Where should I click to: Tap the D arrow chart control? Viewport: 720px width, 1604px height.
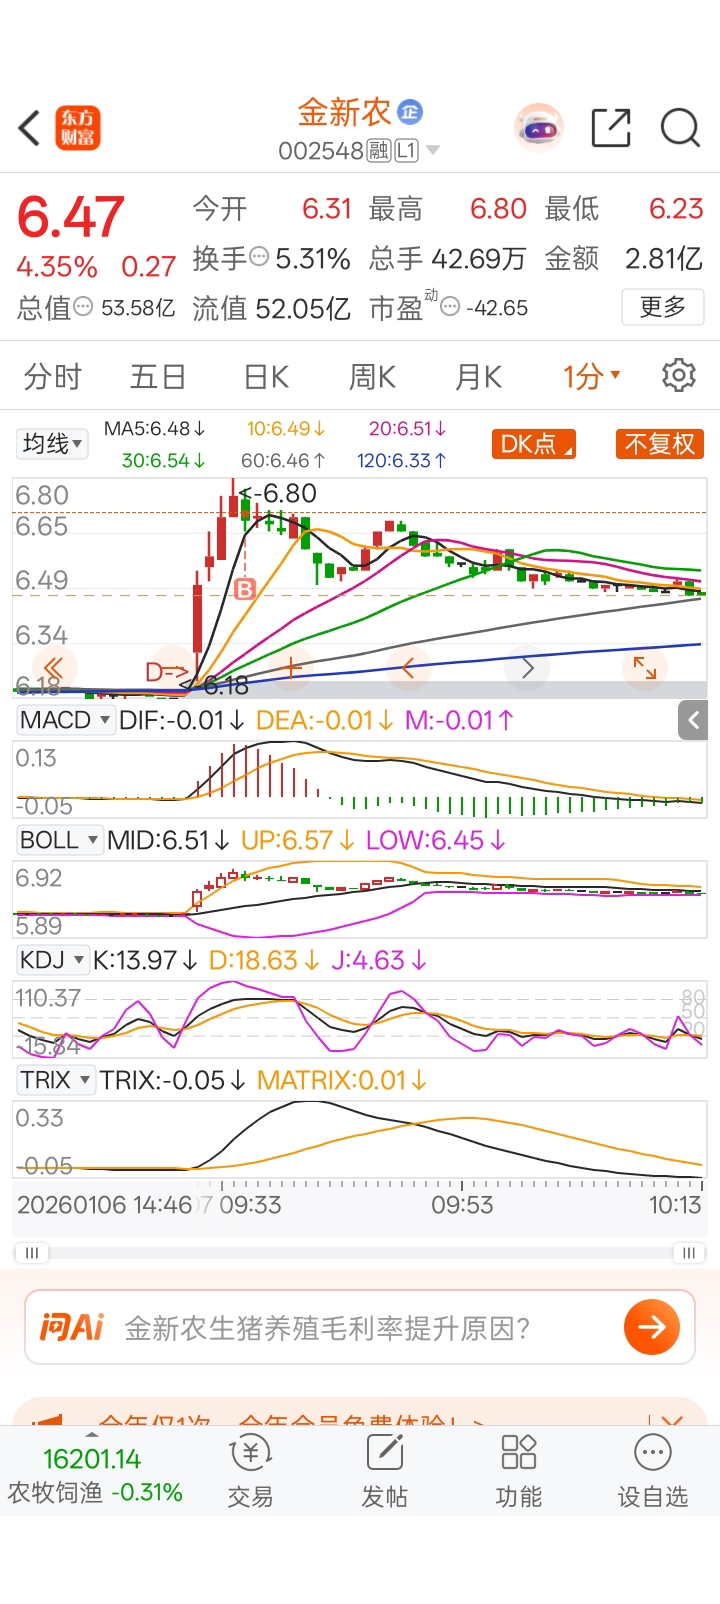167,671
